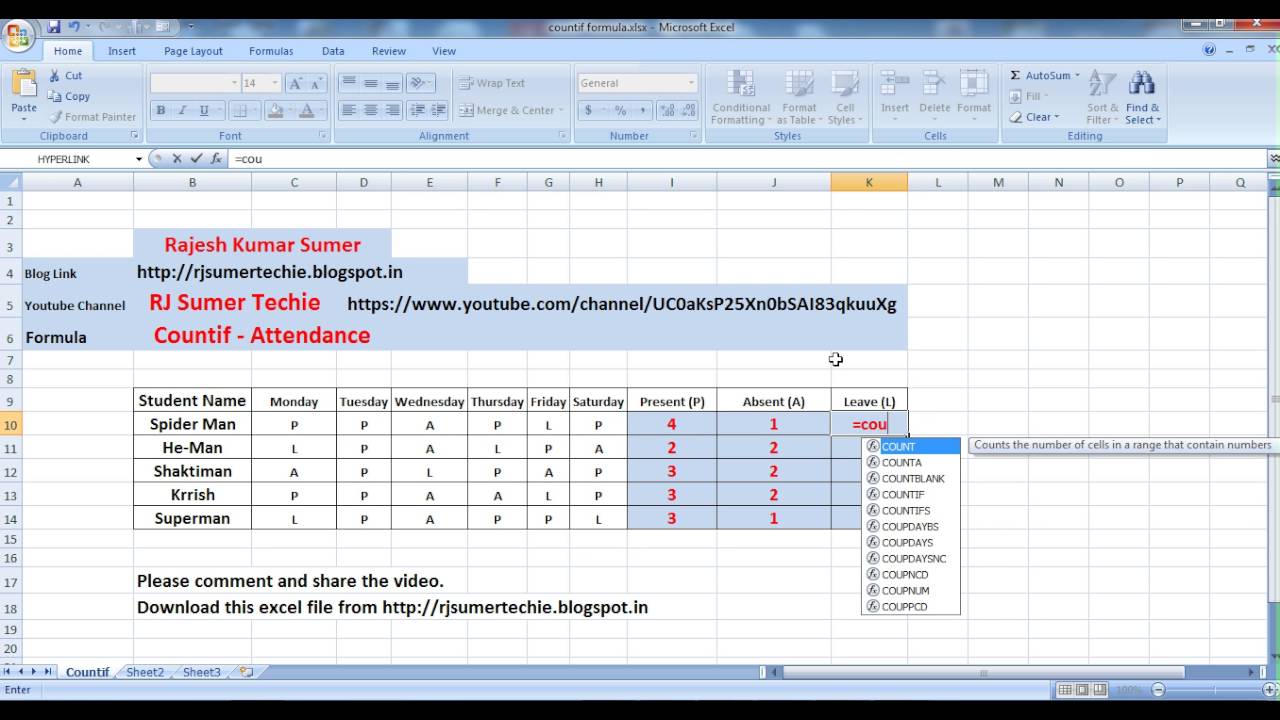Image resolution: width=1280 pixels, height=720 pixels.
Task: Select column K header
Action: pyautogui.click(x=869, y=182)
